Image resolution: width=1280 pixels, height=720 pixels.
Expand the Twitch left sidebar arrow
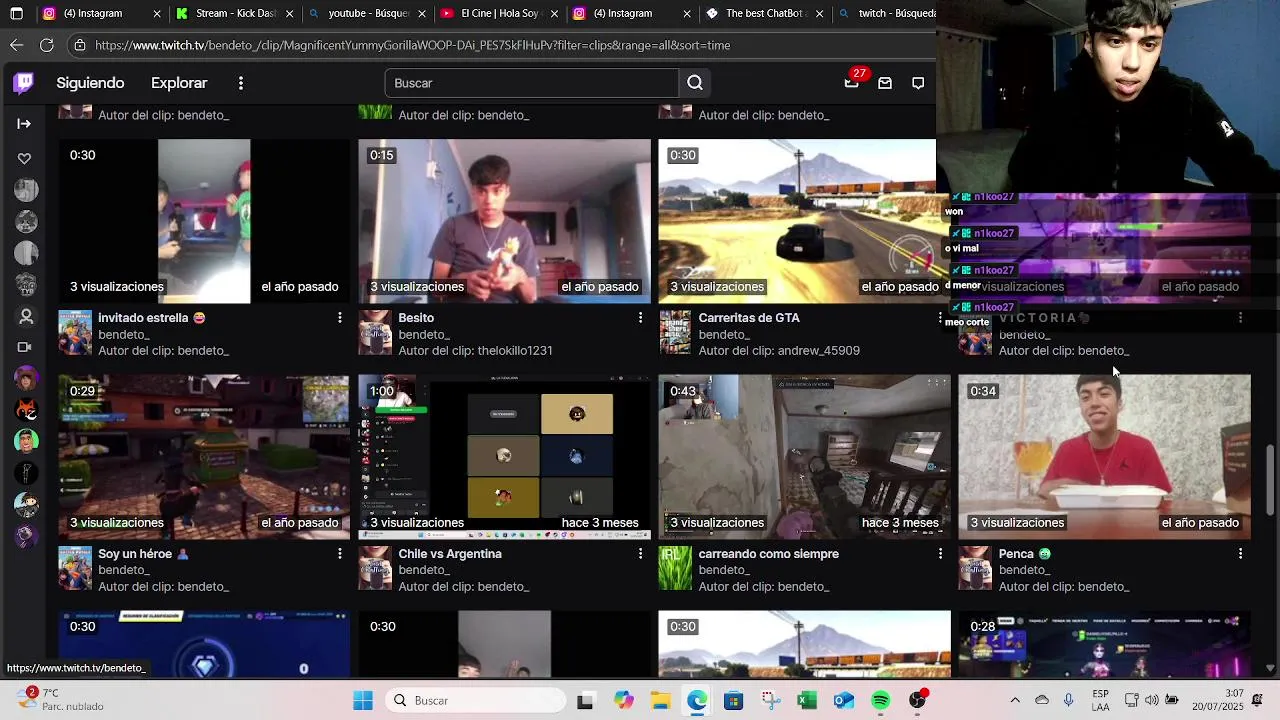[x=25, y=124]
